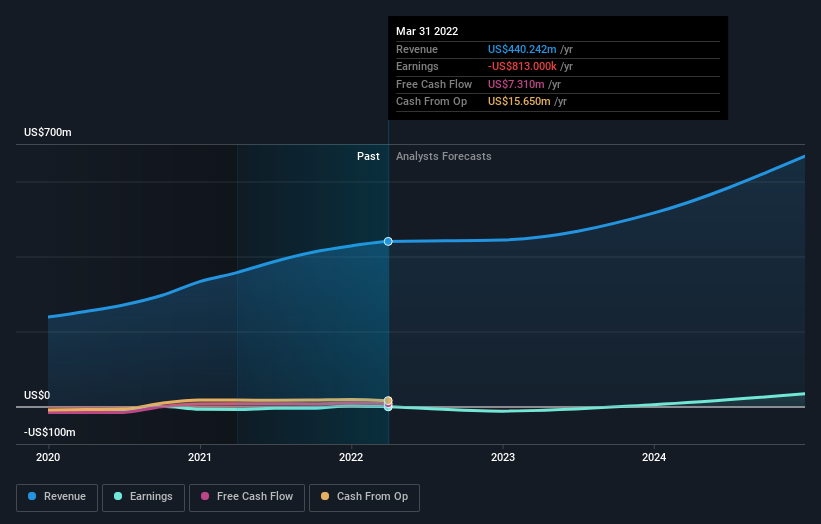Click the revenue data point marker at Mar 2022

click(x=388, y=241)
